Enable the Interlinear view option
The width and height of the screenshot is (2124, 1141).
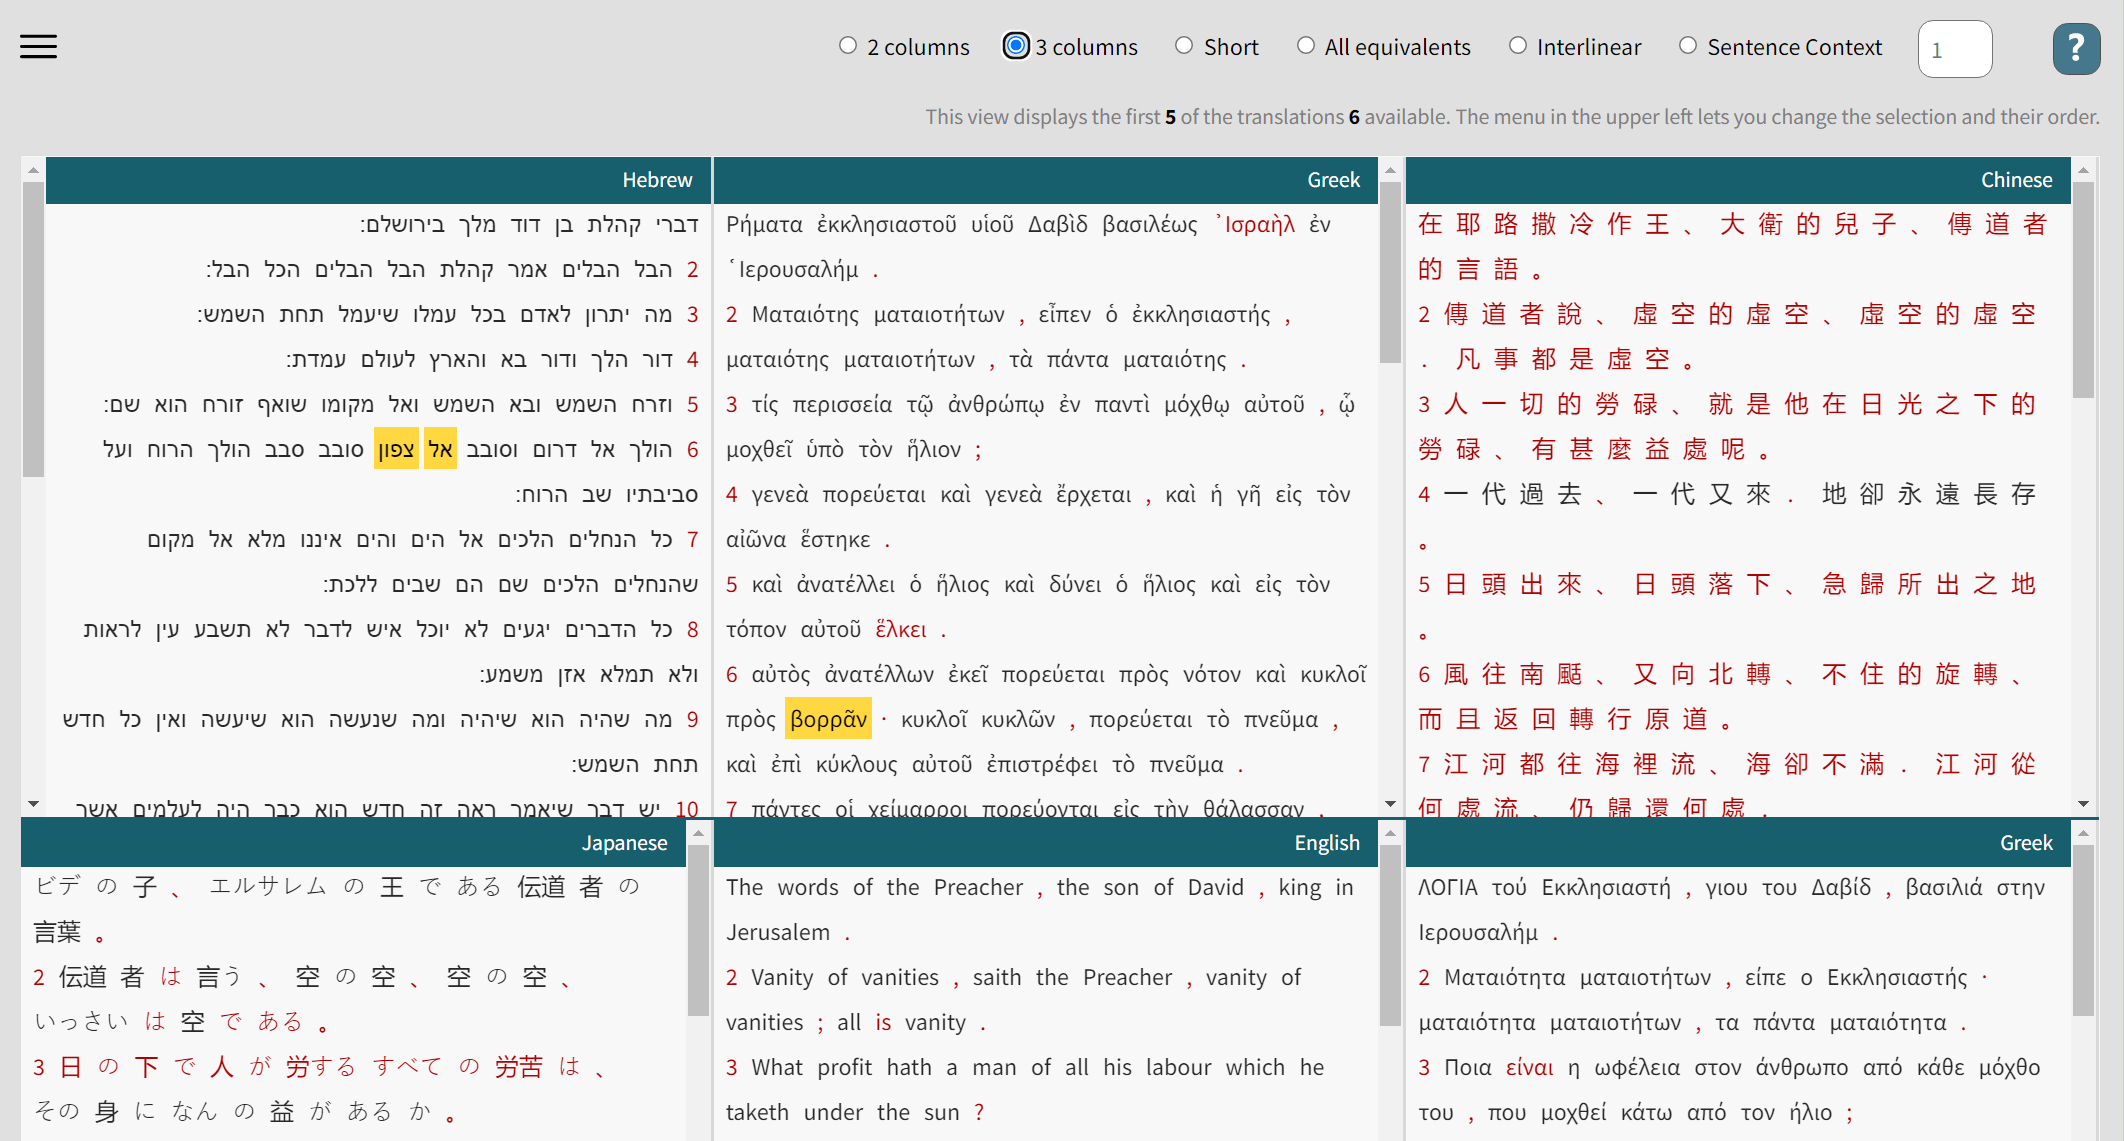pos(1518,46)
